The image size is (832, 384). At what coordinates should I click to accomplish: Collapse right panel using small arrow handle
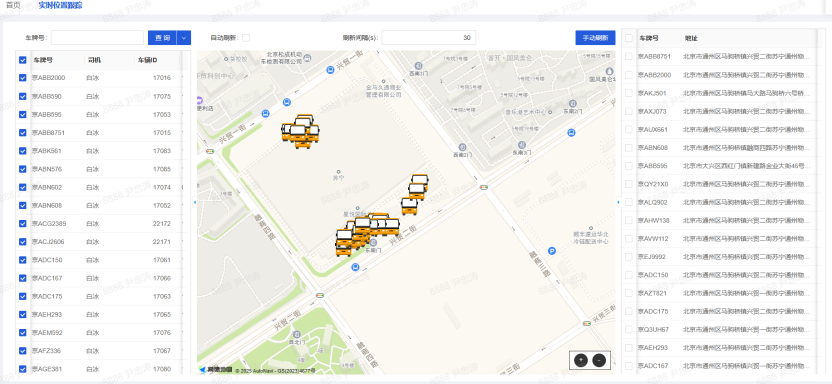pyautogui.click(x=618, y=202)
